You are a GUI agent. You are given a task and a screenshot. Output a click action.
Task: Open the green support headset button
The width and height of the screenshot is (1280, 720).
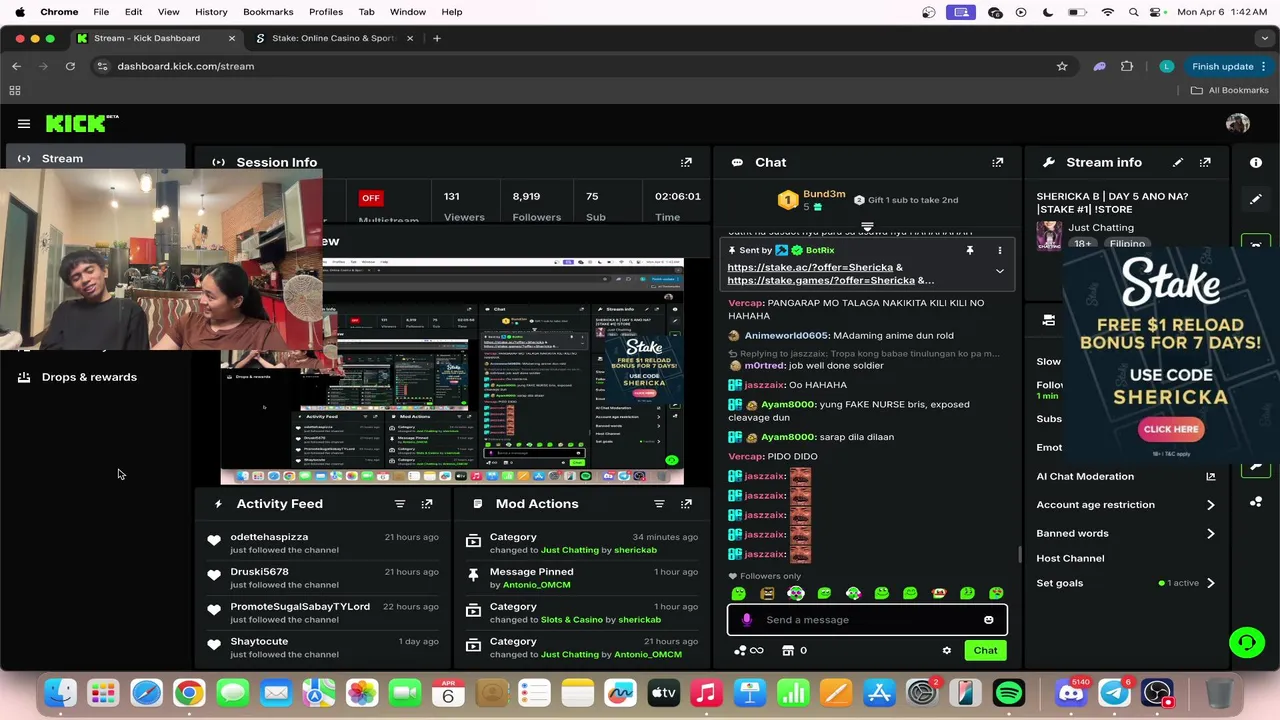coord(1247,642)
